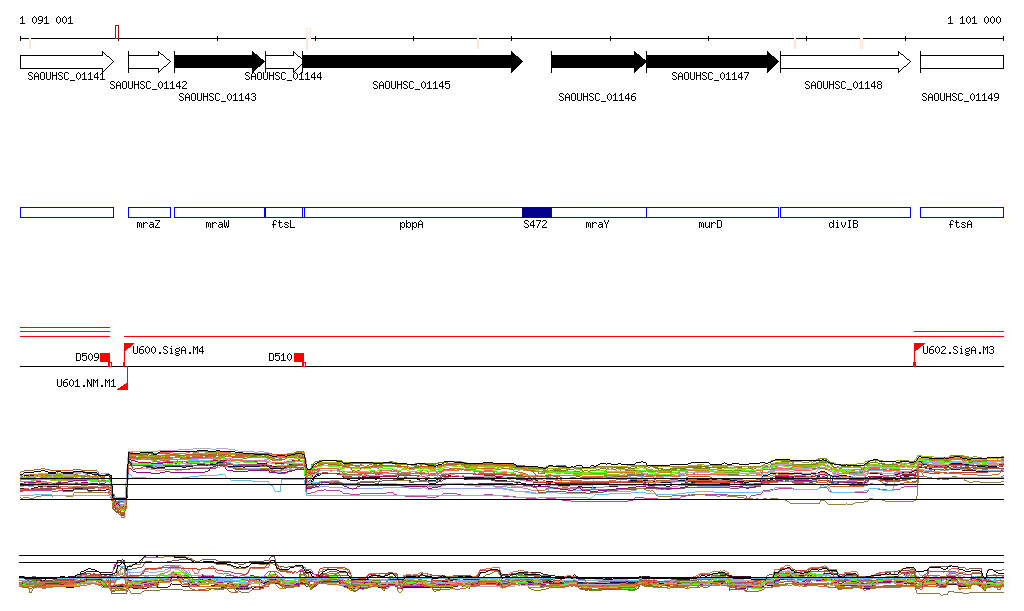Select the SAOUHSC_01143 black gene arrow
Screen dimensions: 1024x611
coord(219,62)
